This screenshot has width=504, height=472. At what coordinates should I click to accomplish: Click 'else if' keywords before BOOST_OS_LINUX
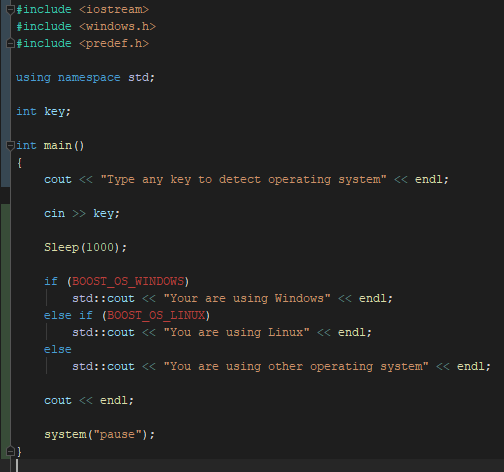point(68,315)
